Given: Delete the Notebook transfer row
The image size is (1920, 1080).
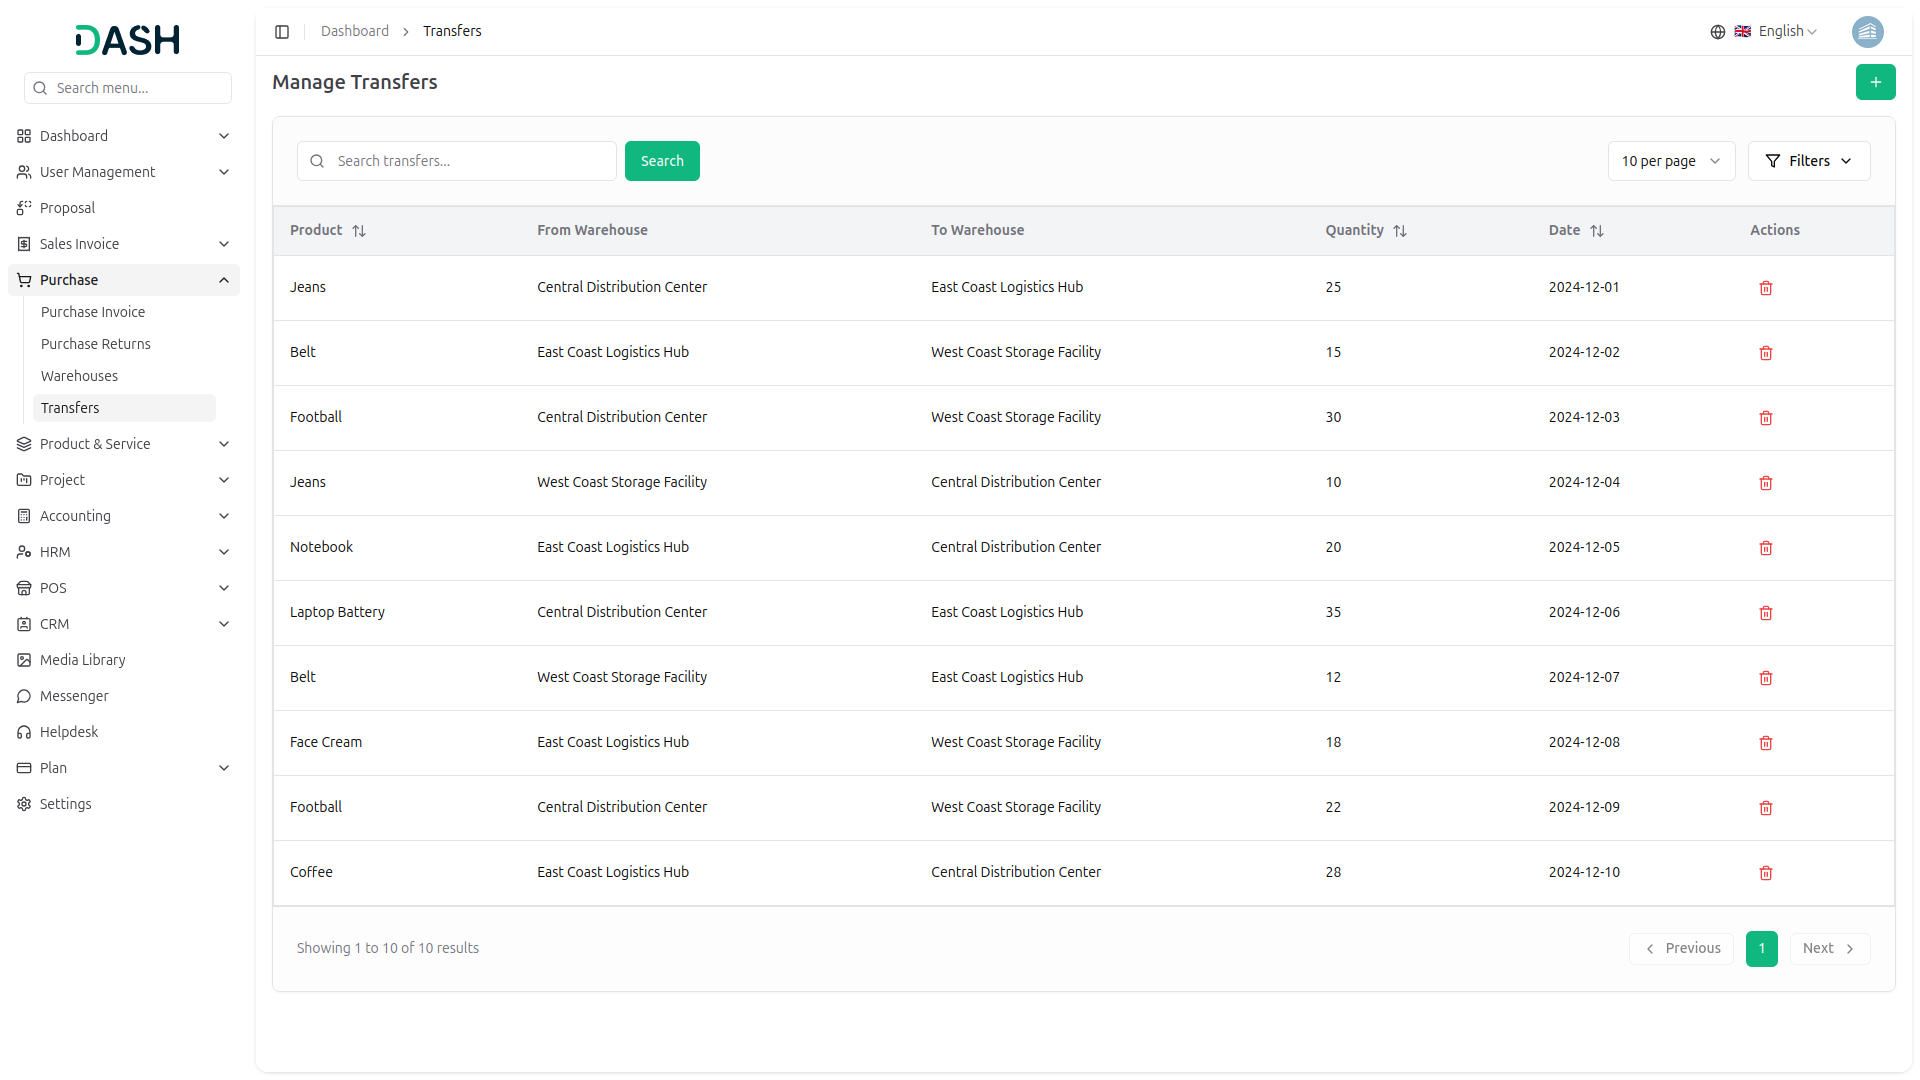Looking at the screenshot, I should click(1765, 548).
